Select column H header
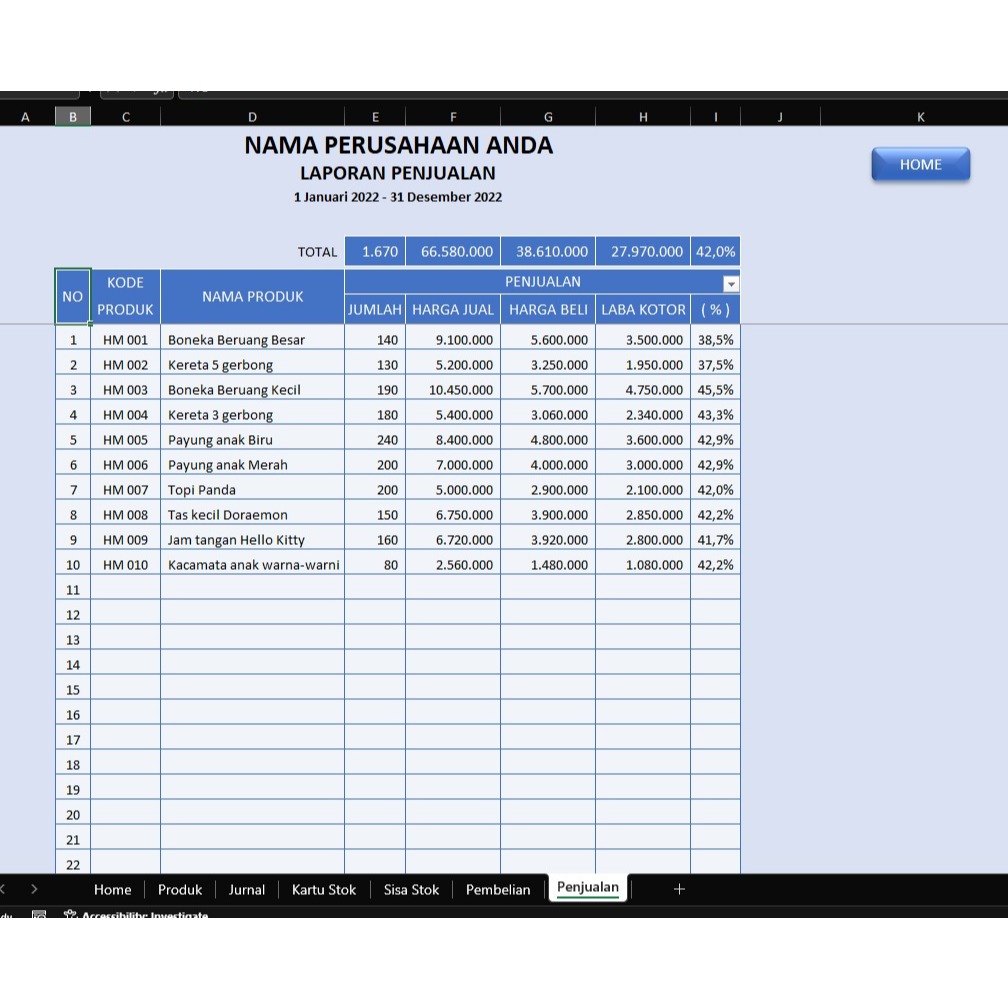The image size is (1008, 1008). [643, 117]
